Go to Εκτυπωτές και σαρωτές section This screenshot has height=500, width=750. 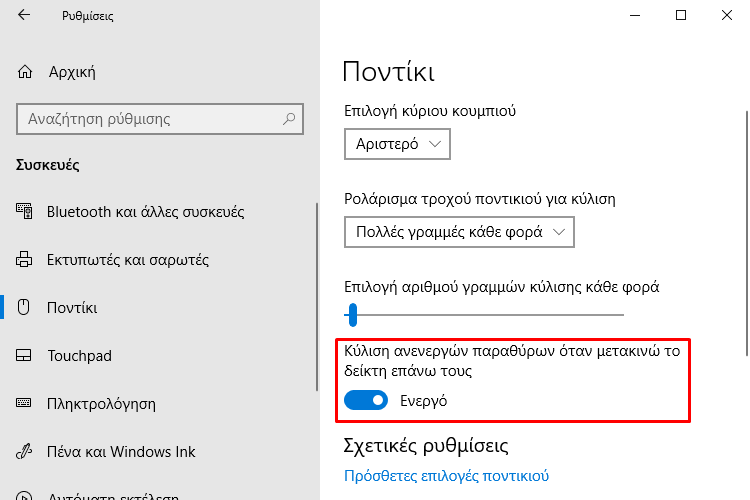[x=128, y=259]
